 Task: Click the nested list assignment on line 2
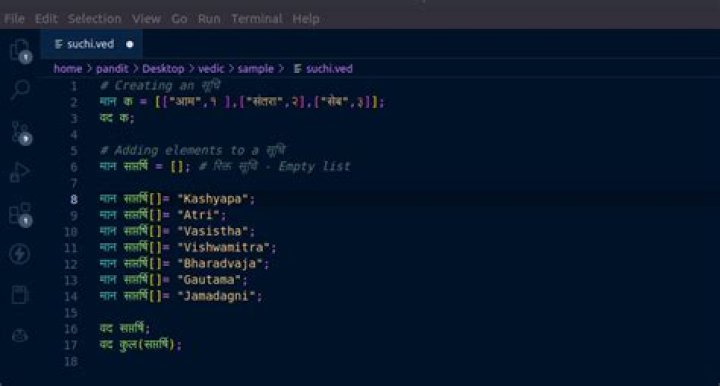242,102
